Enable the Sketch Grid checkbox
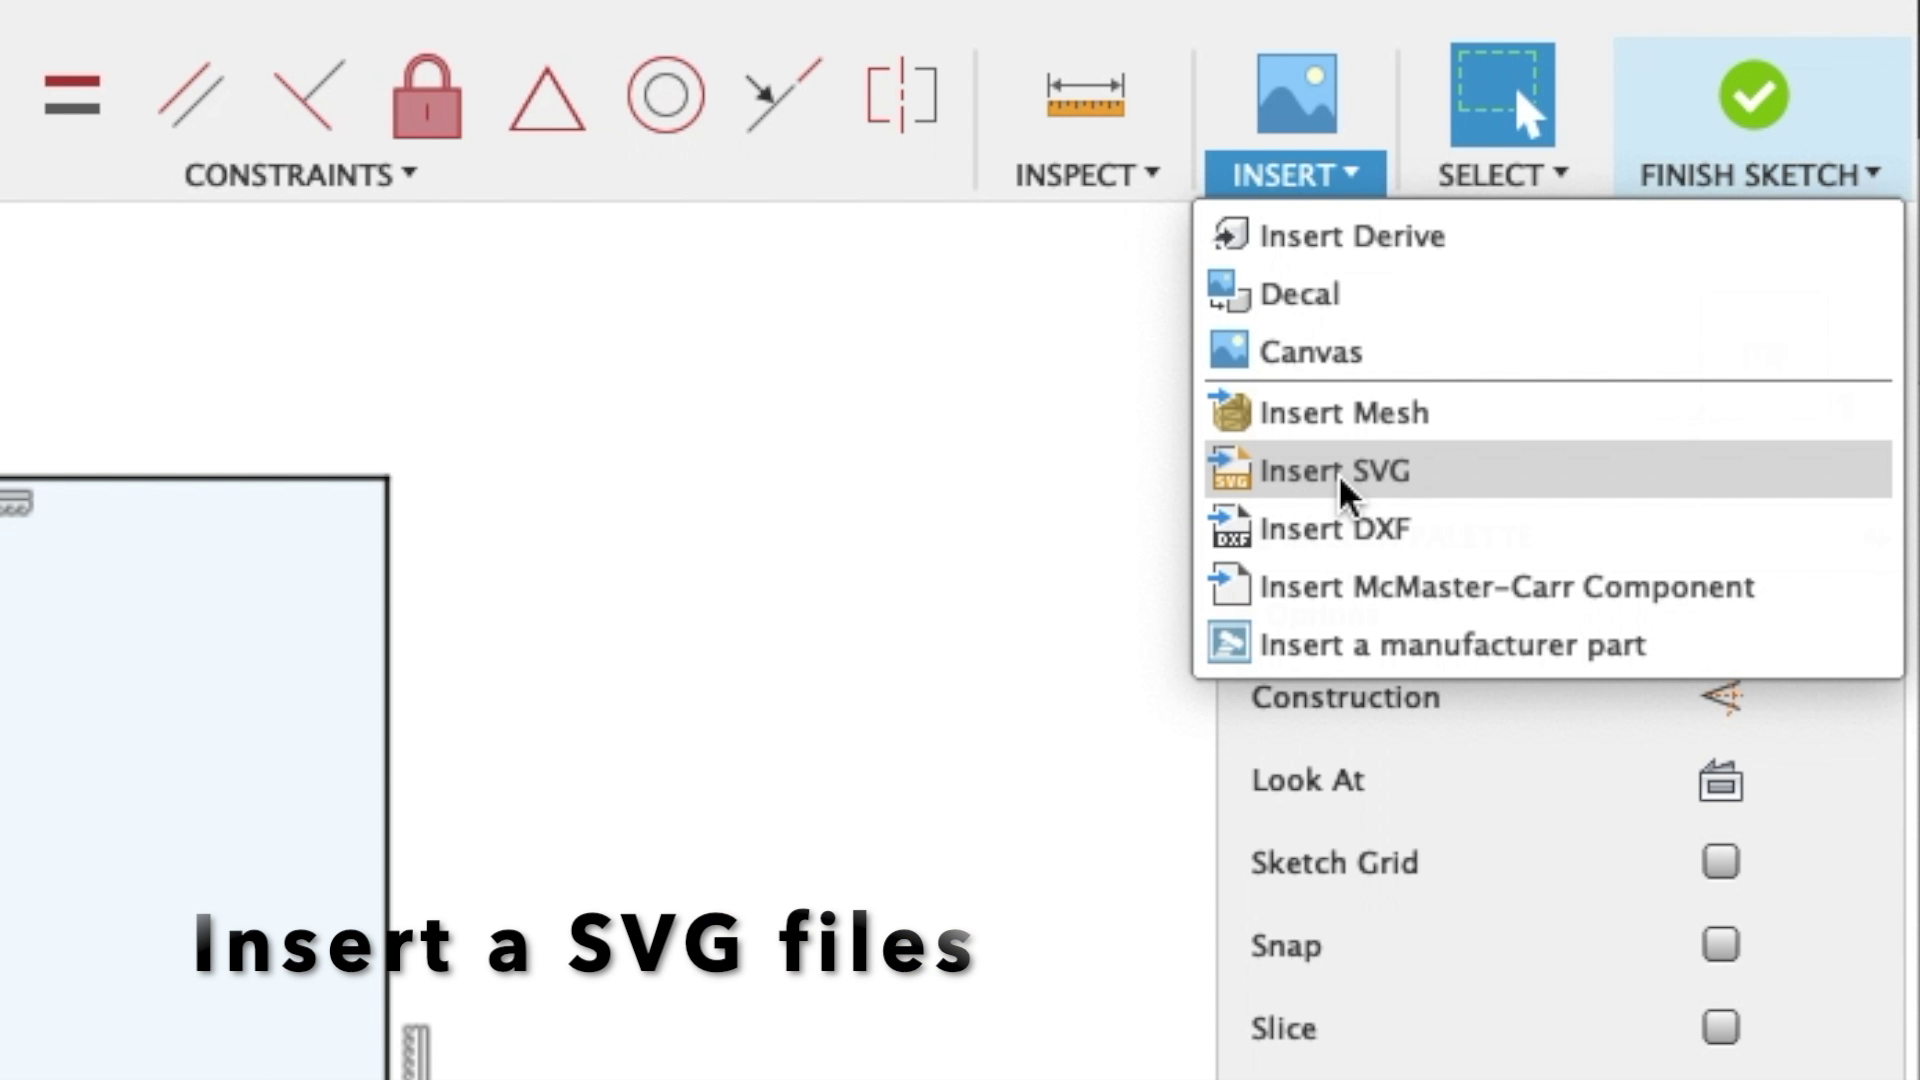Screen dimensions: 1920x1080 click(x=1720, y=861)
